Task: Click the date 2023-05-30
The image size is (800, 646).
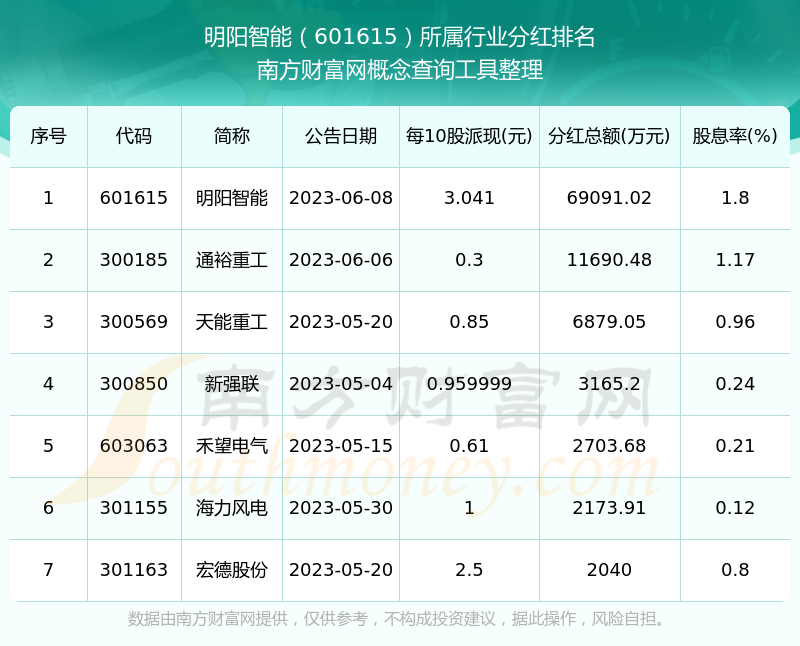Action: (341, 508)
